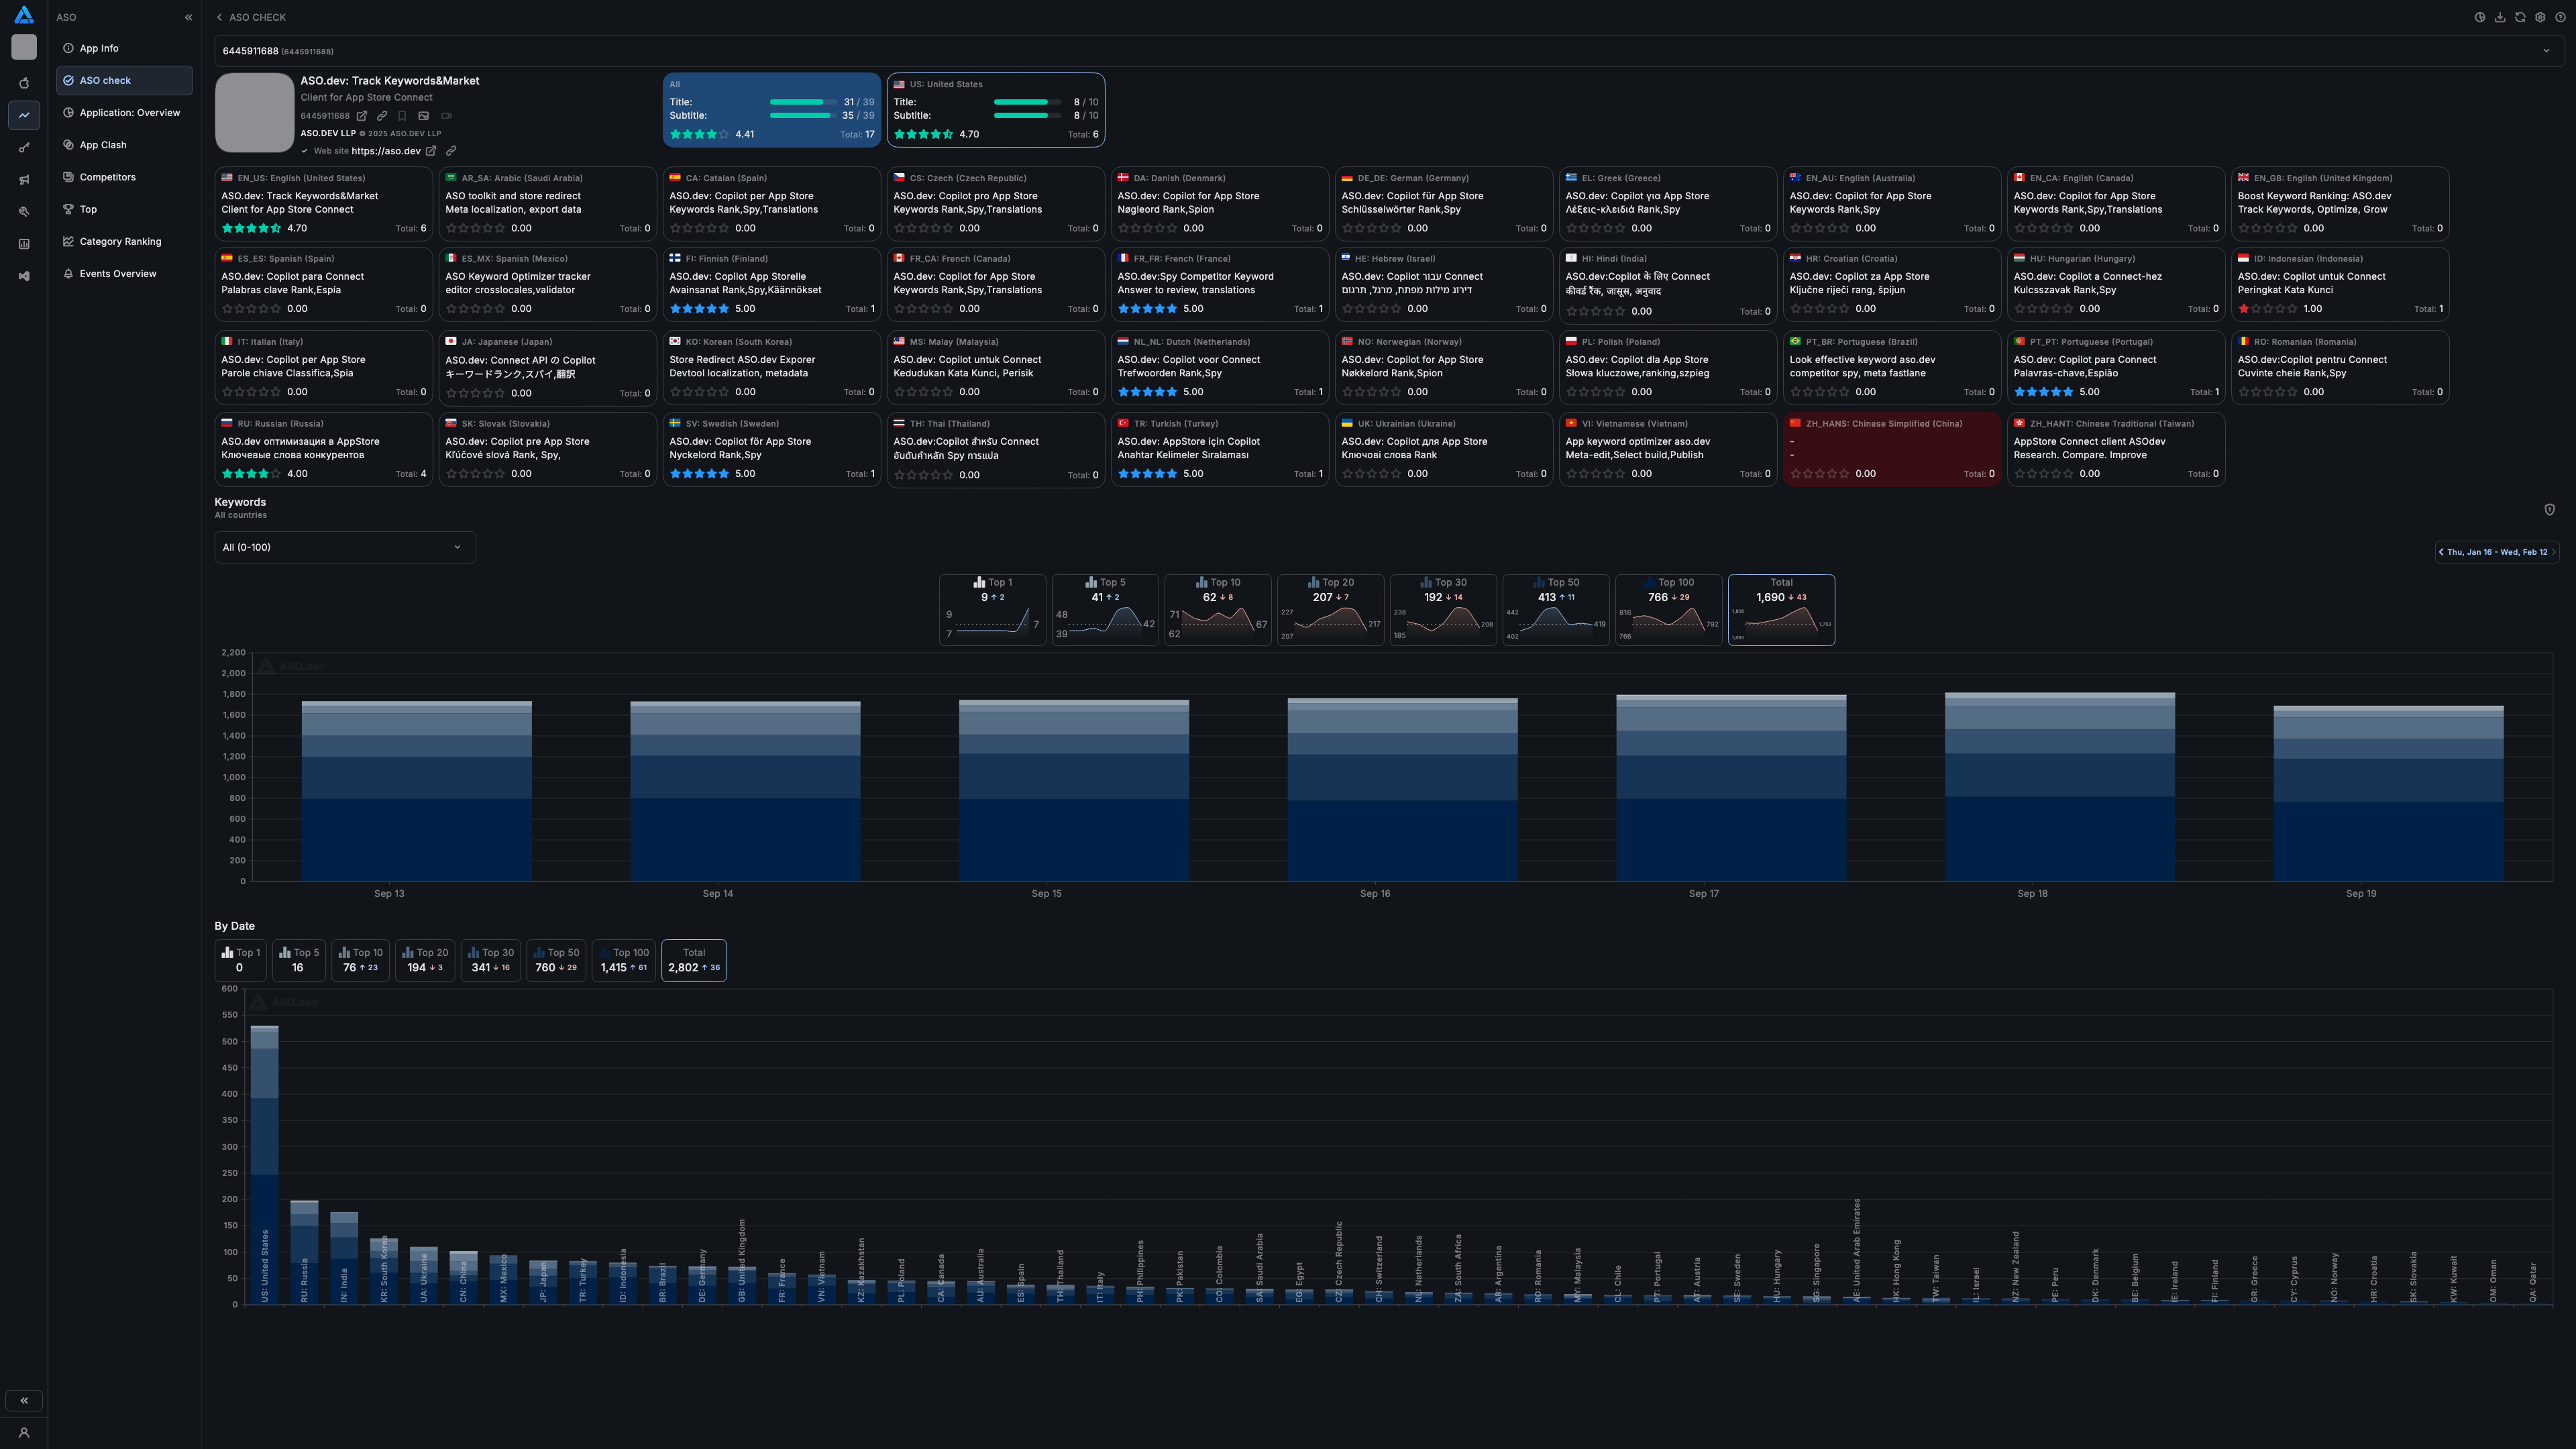Viewport: 2576px width, 1449px height.
Task: Collapse the ASO sidebar with double chevron
Action: [188, 17]
